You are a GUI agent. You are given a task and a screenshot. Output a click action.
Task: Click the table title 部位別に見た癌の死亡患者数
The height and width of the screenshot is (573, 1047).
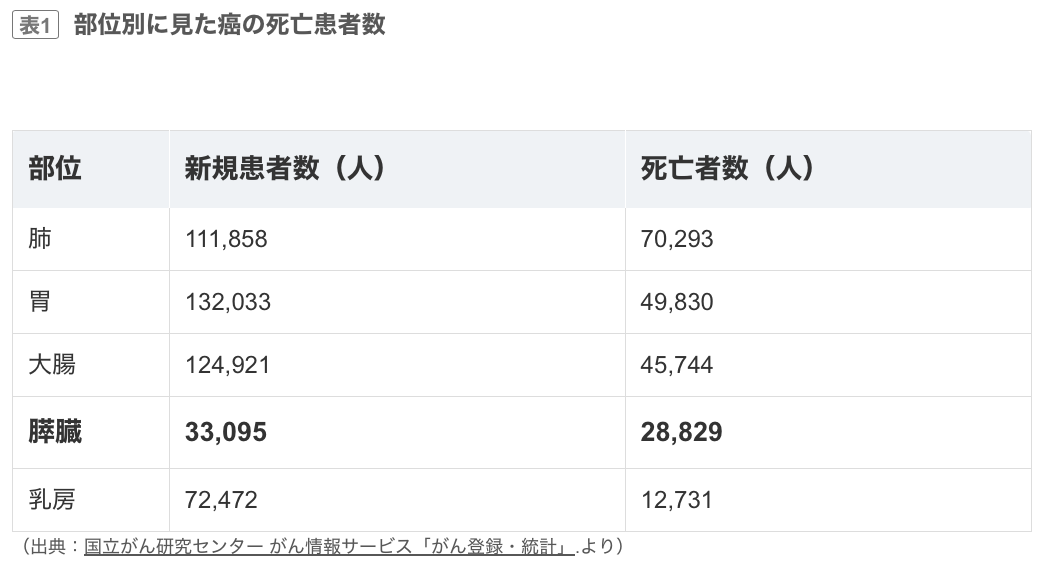pyautogui.click(x=229, y=25)
